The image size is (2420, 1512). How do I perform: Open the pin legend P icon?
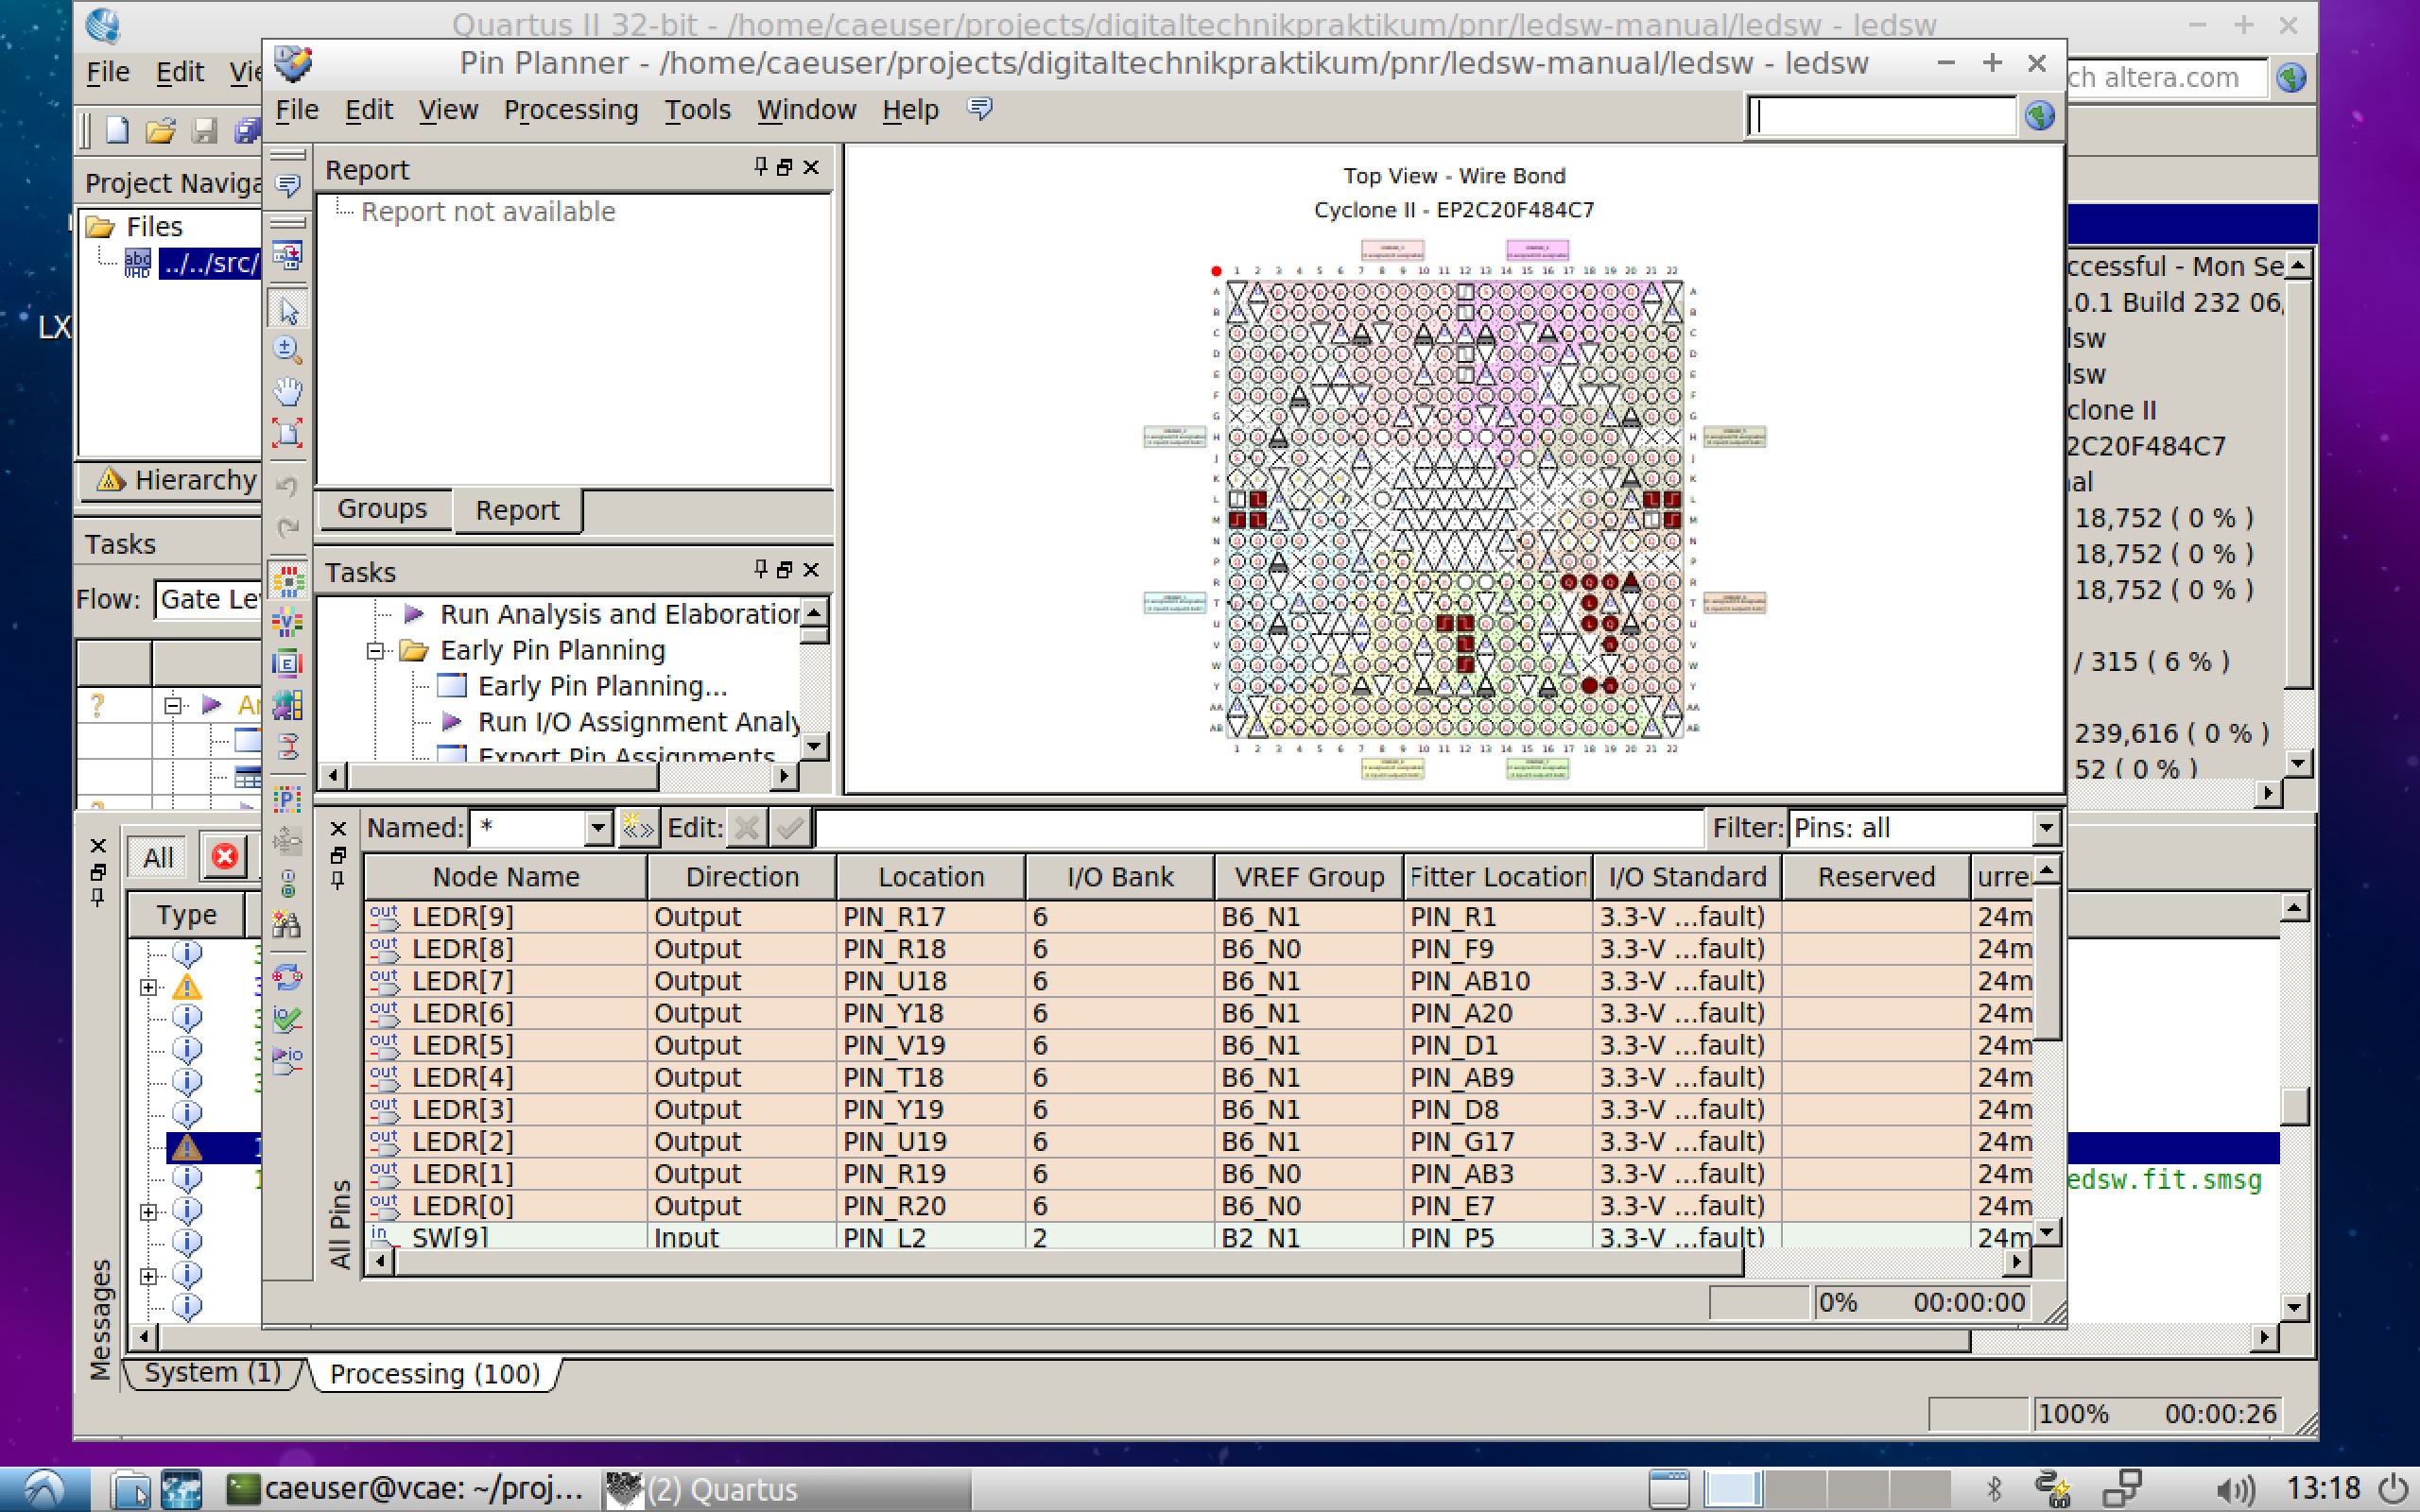click(x=288, y=798)
